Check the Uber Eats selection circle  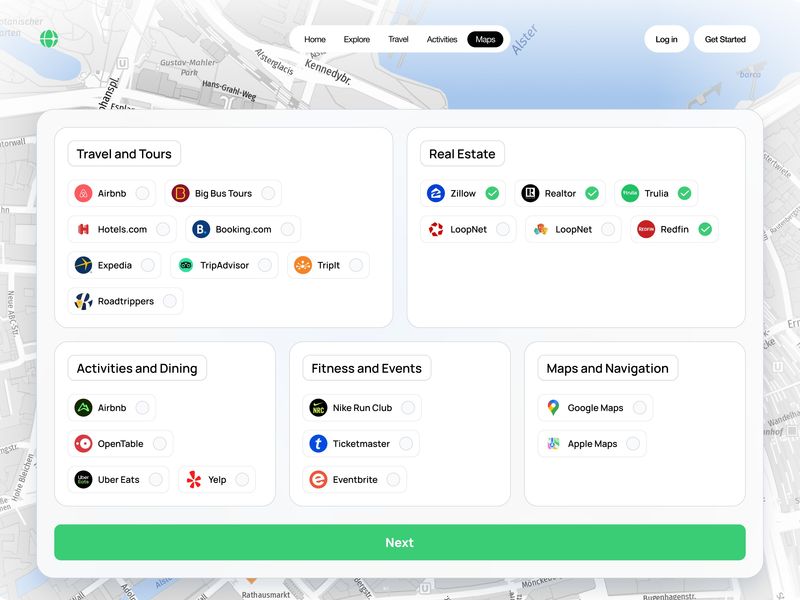(x=156, y=480)
